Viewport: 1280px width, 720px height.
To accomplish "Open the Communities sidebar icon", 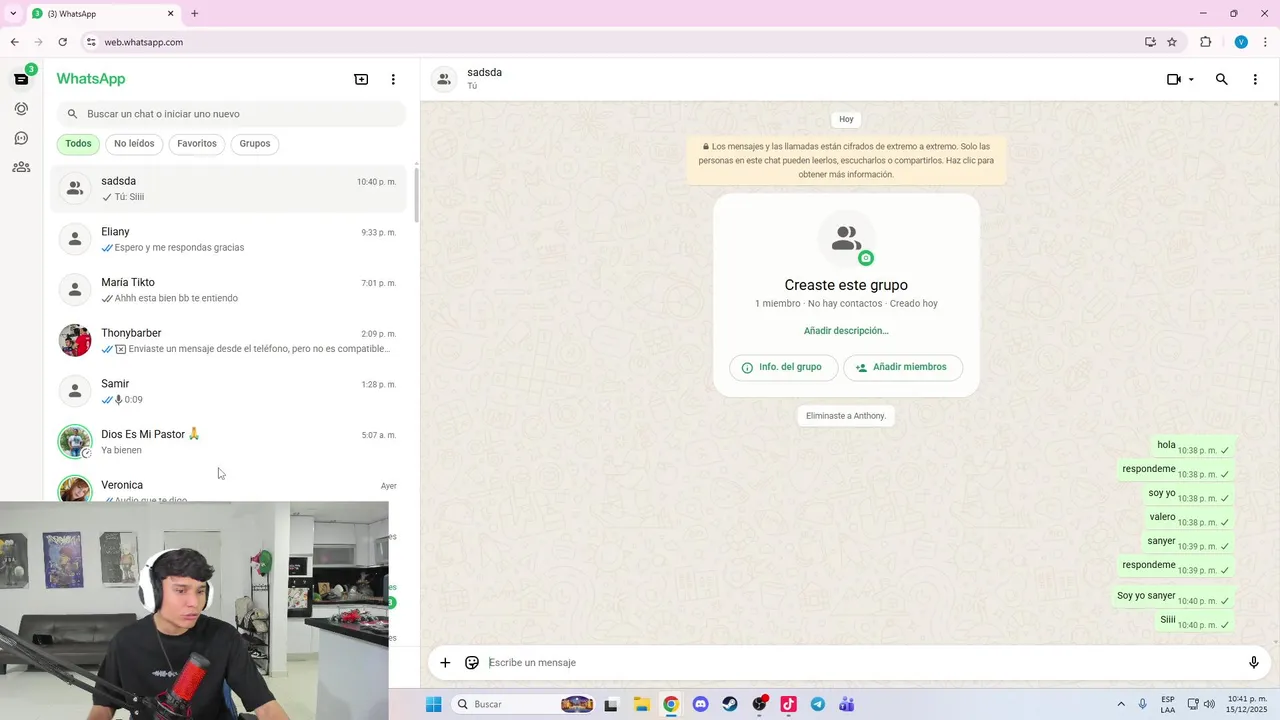I will click(x=21, y=167).
